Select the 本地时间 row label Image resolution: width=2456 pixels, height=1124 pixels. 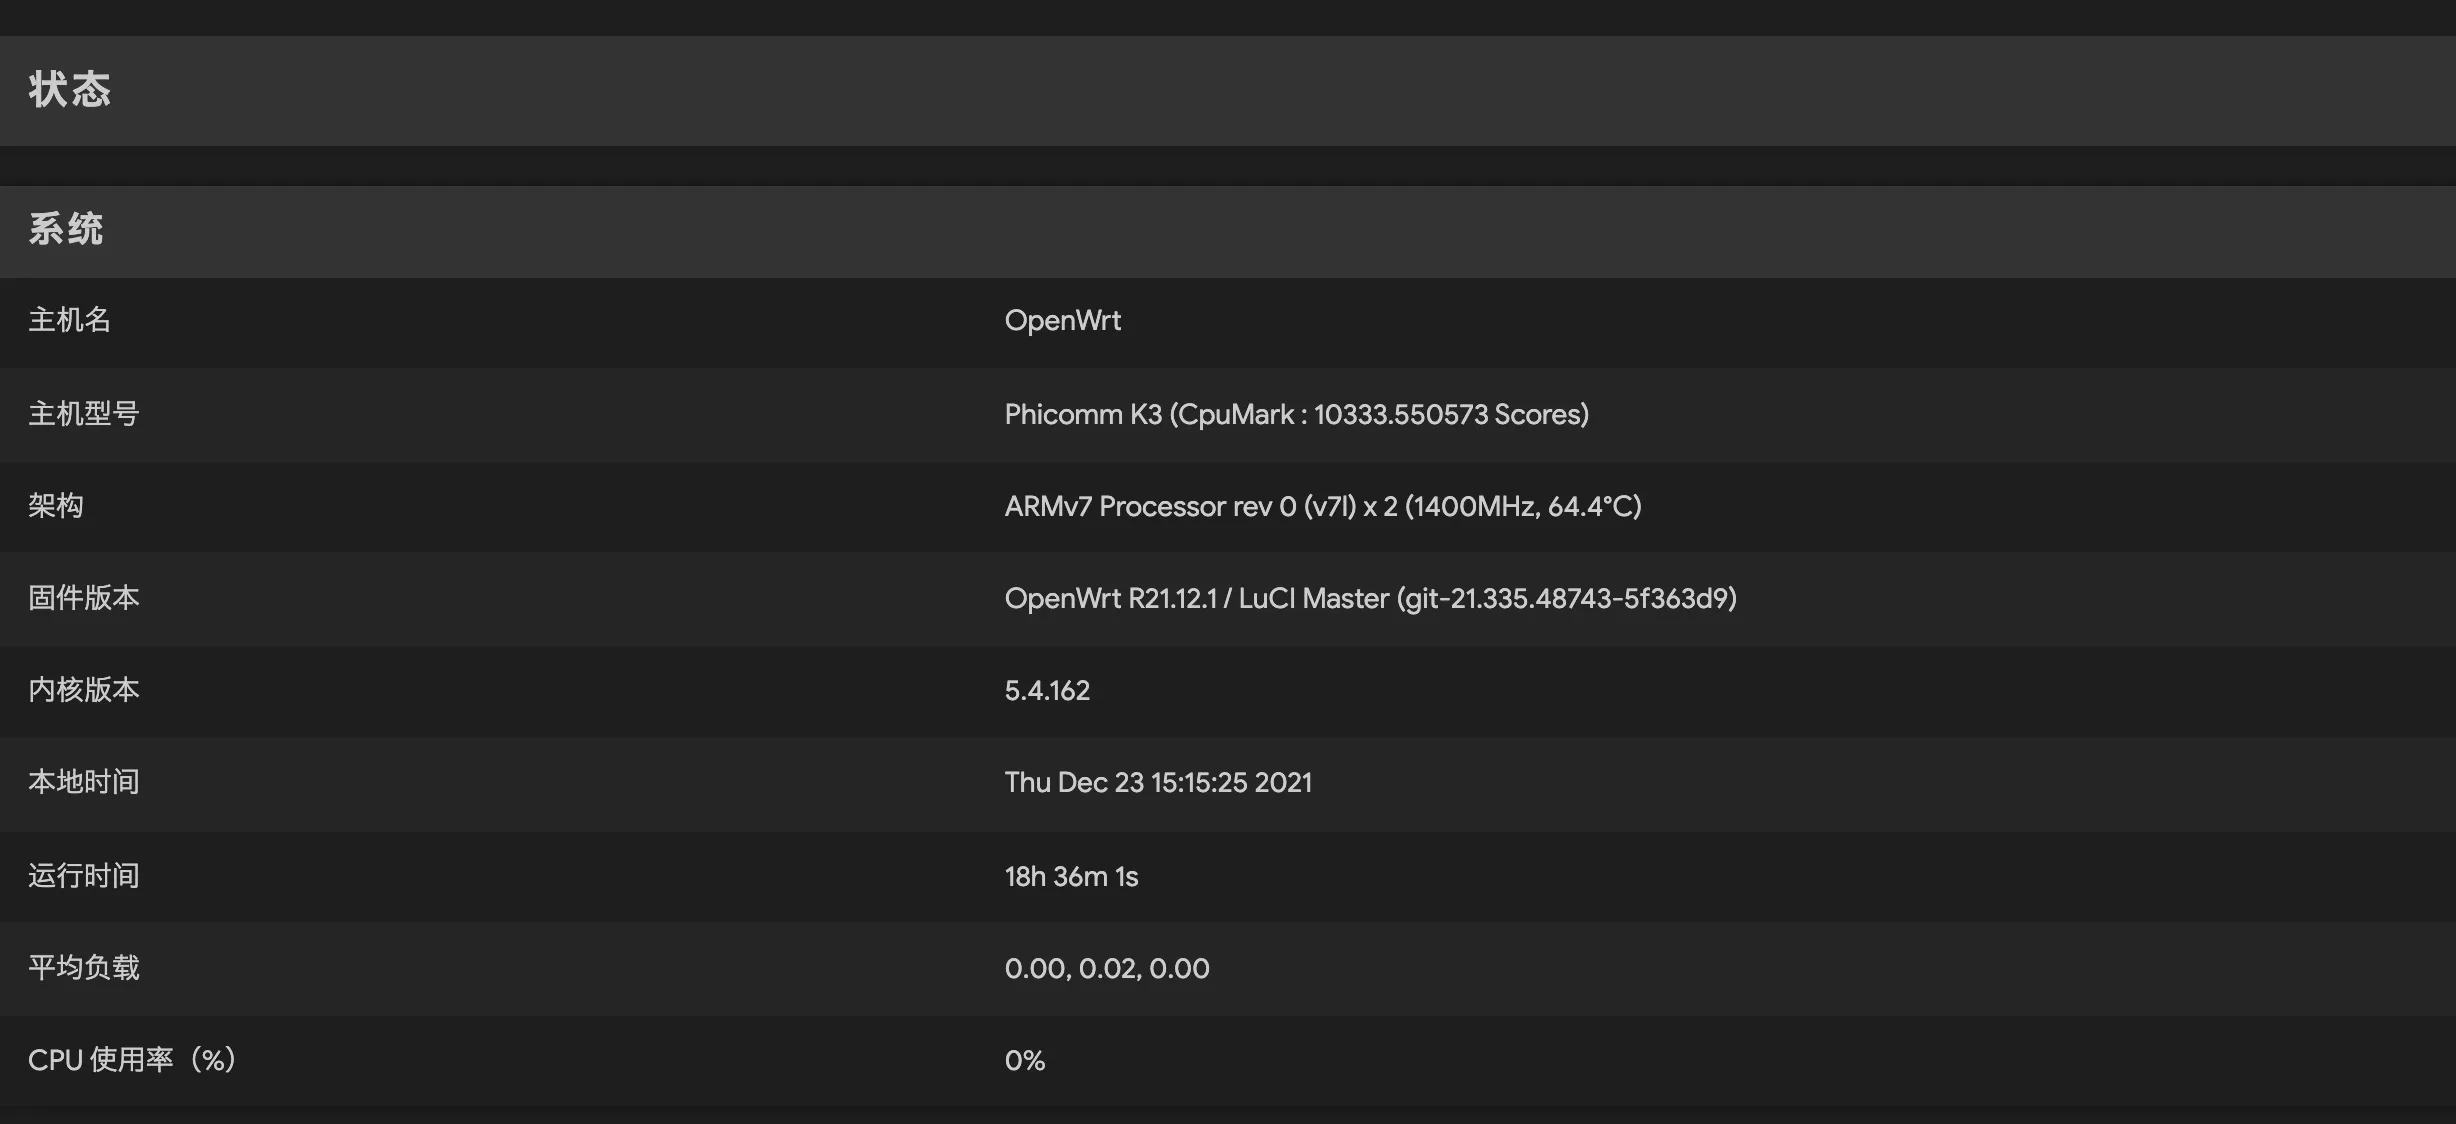coord(83,782)
